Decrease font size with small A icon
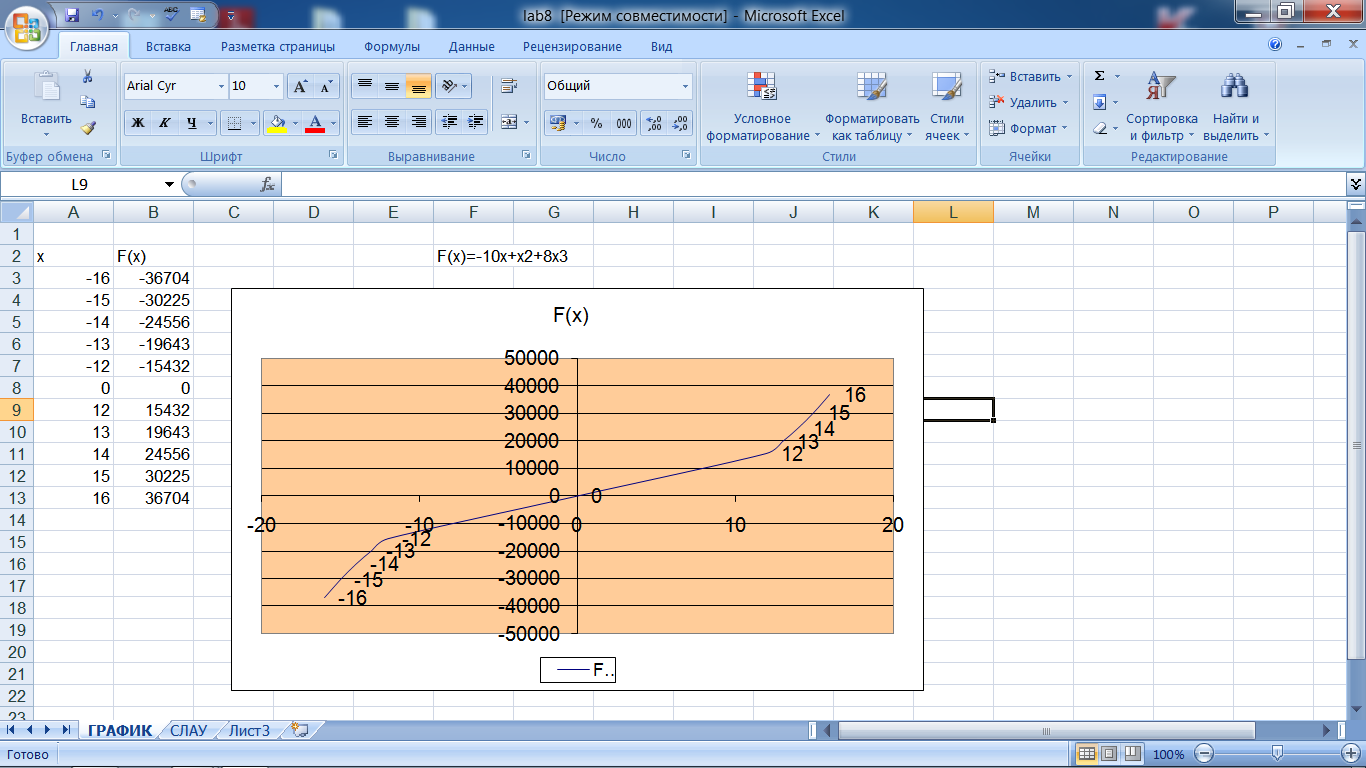 [327, 86]
